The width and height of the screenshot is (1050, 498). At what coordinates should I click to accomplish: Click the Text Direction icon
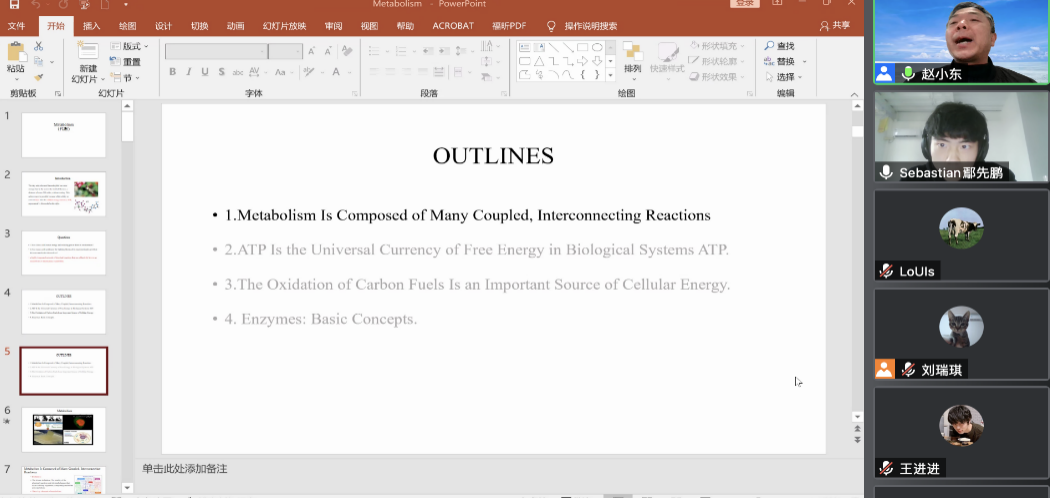click(x=489, y=46)
